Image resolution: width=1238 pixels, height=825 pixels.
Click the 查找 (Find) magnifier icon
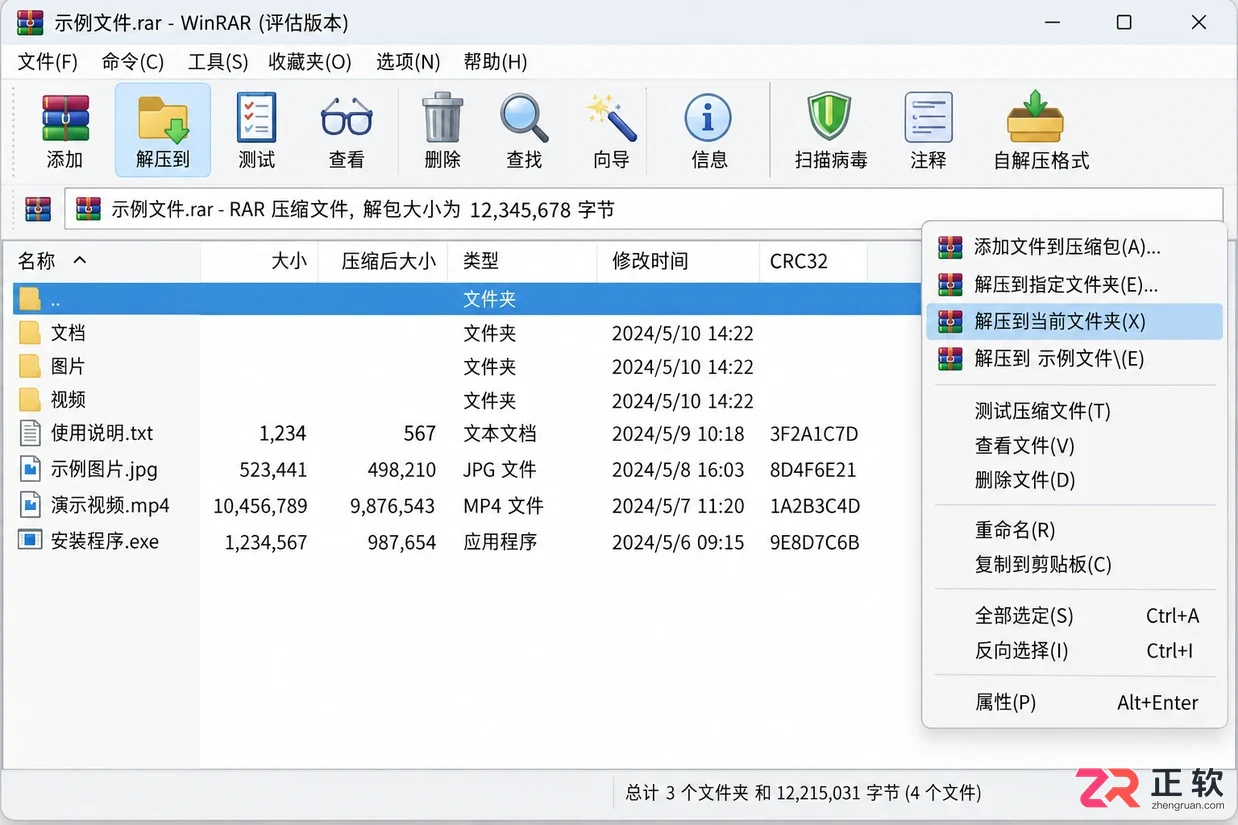pyautogui.click(x=524, y=118)
